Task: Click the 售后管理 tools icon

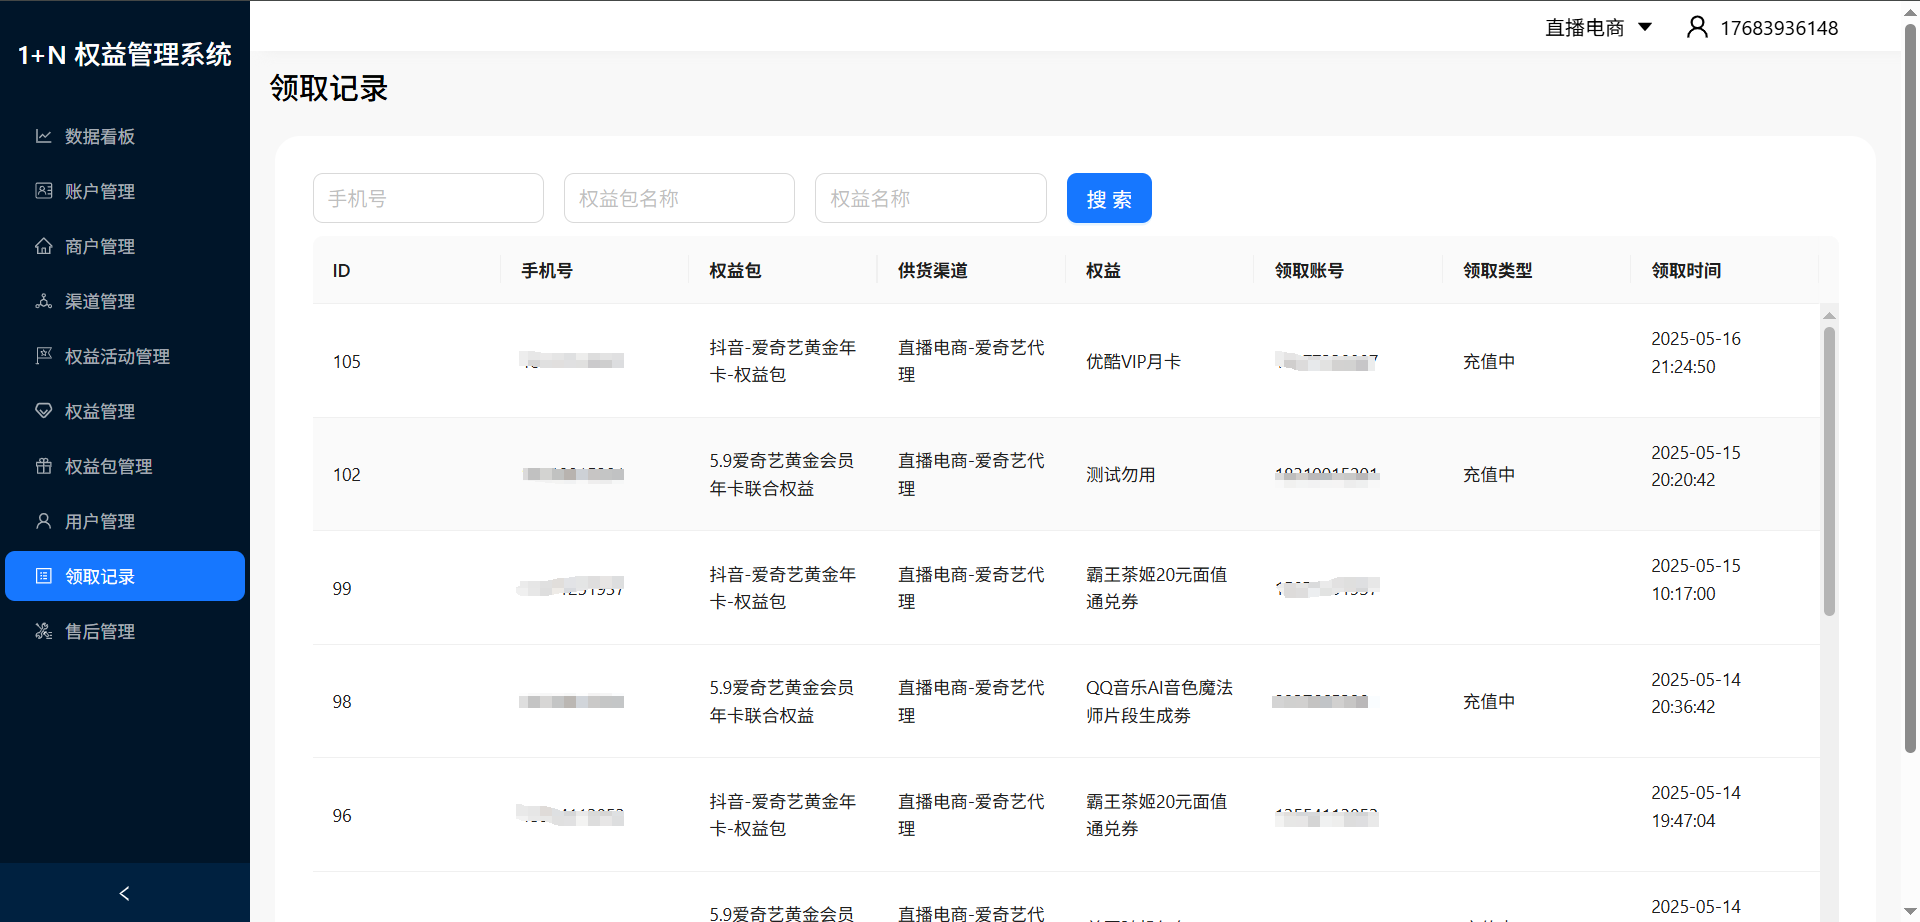Action: 43,631
